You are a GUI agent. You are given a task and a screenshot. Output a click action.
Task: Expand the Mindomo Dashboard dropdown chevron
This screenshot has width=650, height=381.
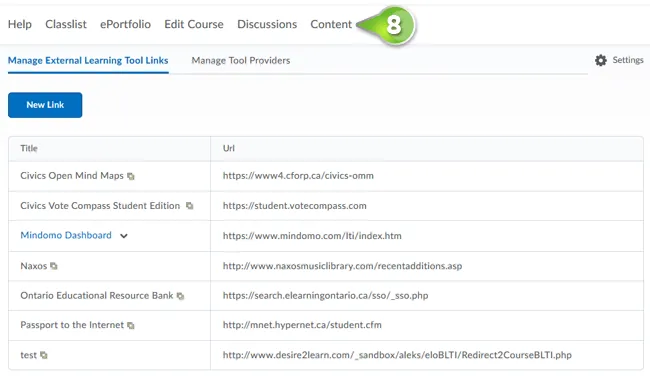pos(124,236)
